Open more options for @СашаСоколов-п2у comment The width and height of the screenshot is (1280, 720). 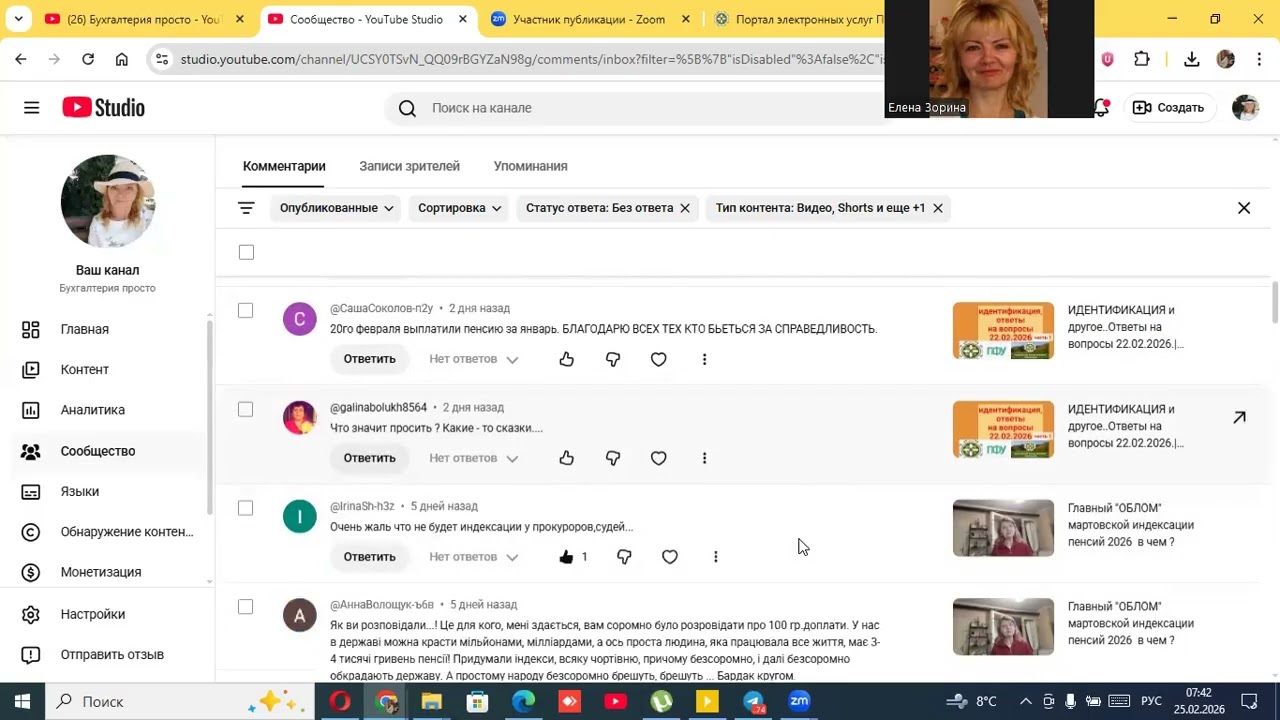tap(704, 359)
